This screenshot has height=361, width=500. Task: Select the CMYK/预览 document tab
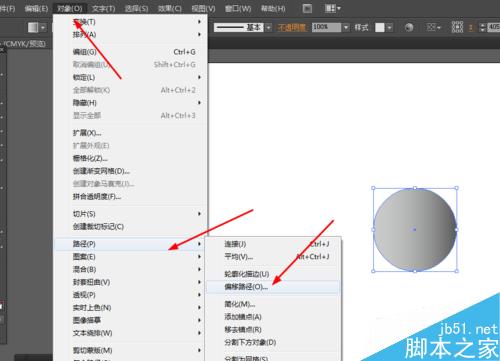pos(24,44)
